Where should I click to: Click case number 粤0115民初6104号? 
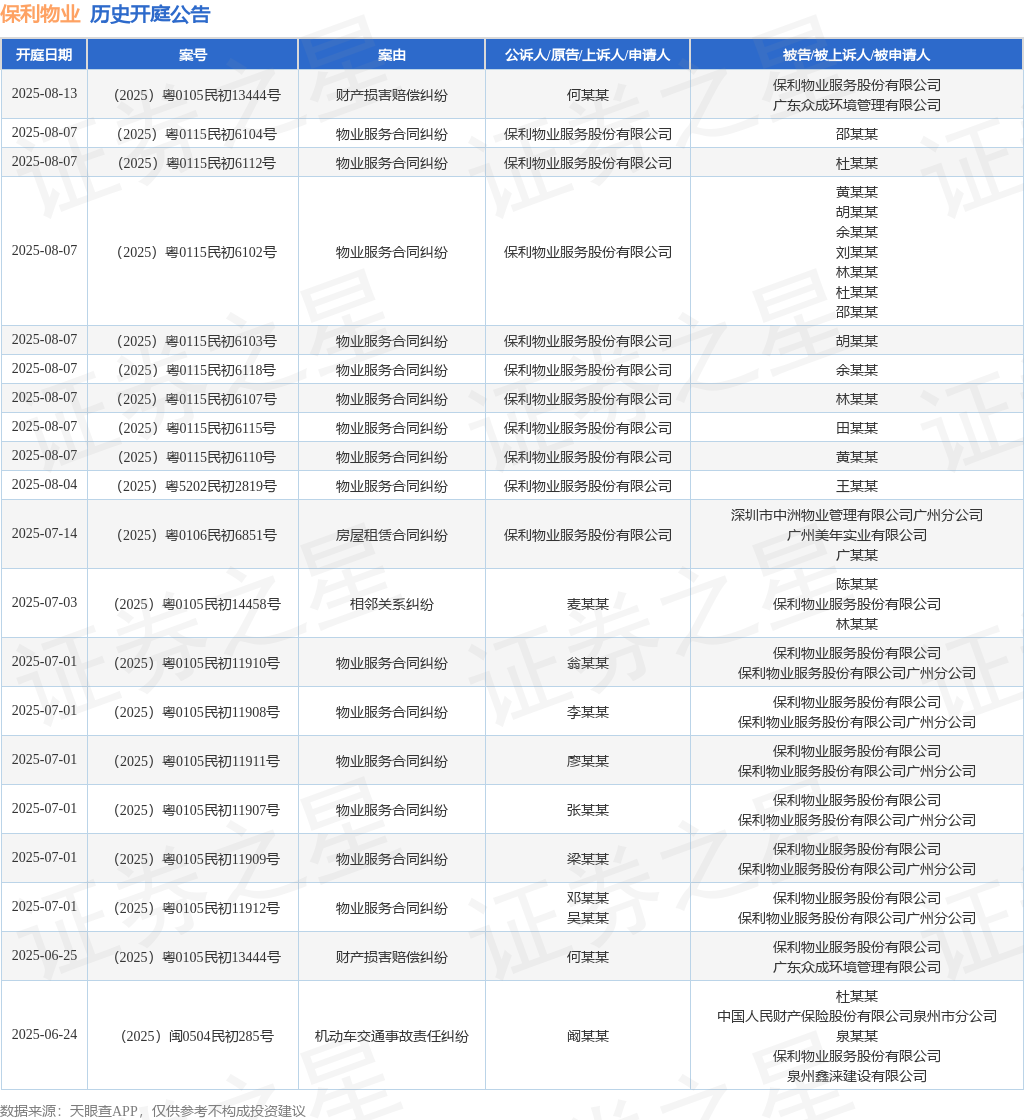coord(197,134)
